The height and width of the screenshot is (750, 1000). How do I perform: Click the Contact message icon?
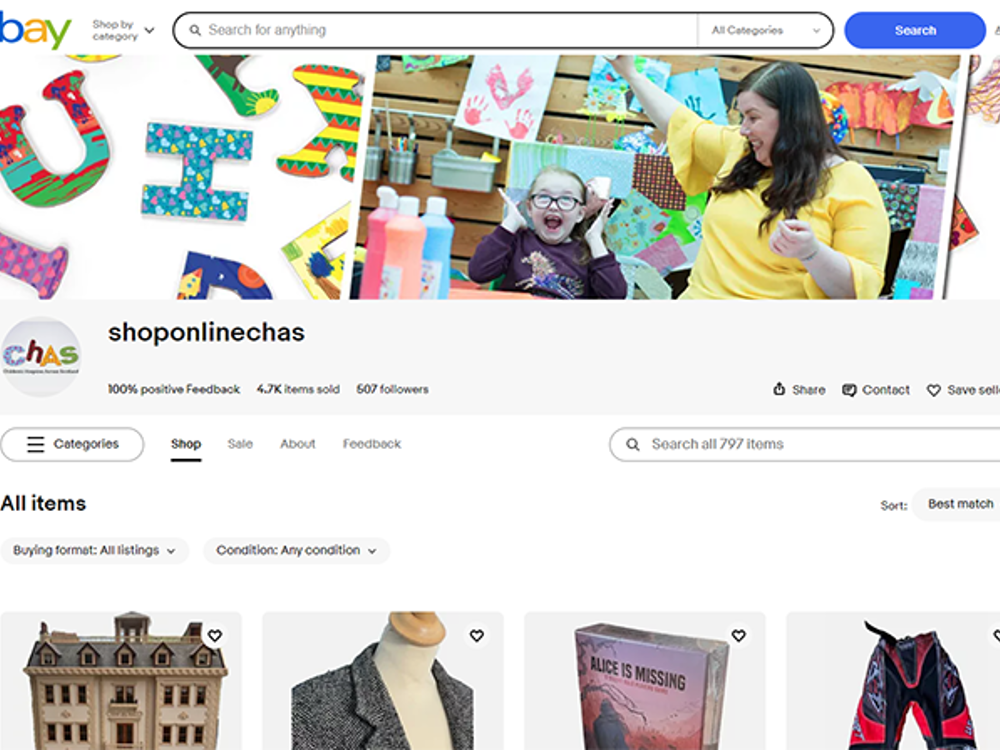pos(849,390)
